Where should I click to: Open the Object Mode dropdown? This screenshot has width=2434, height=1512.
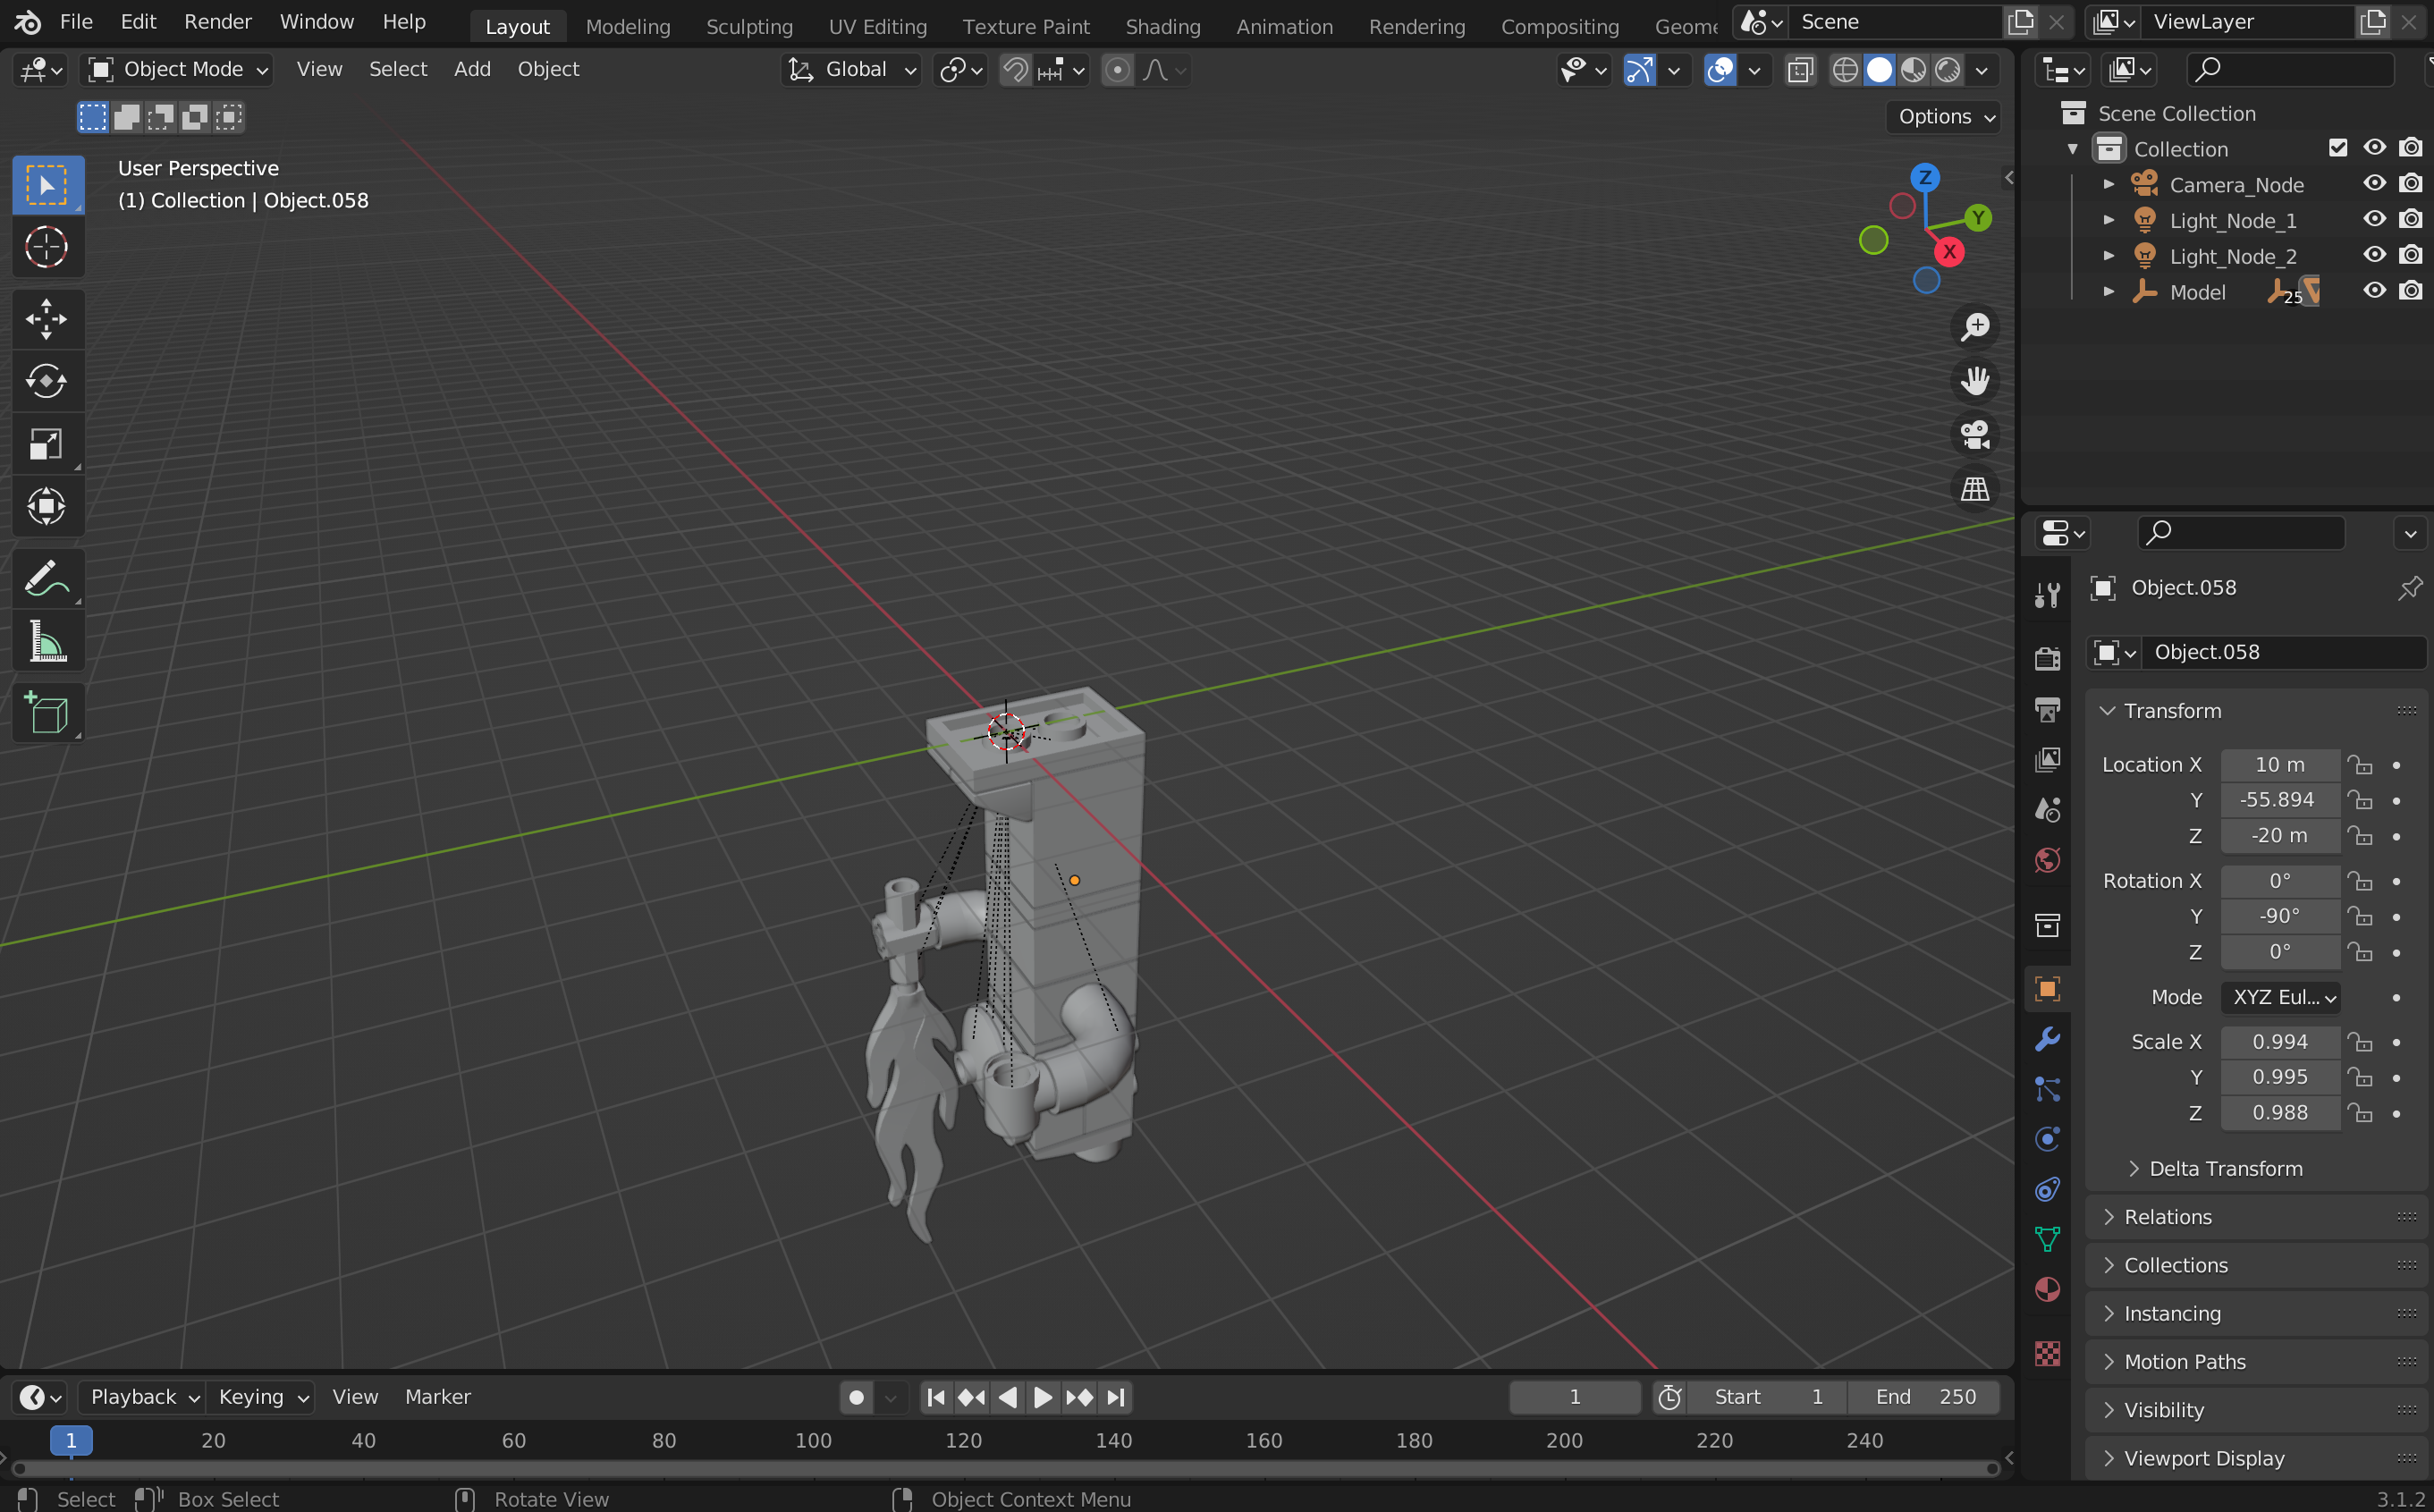(x=178, y=69)
